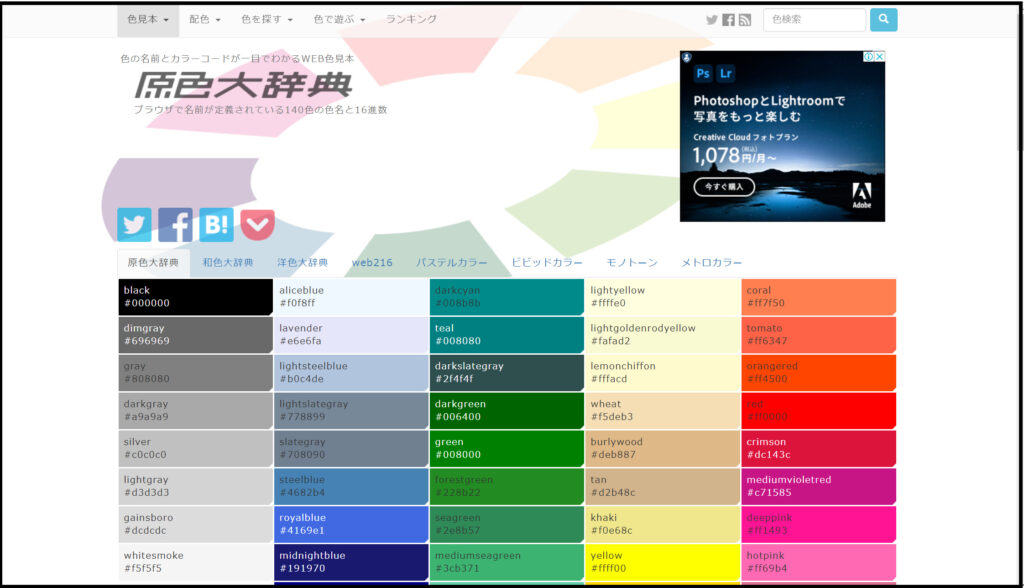Screen dimensions: 1024x588
Task: Select the steelblue #4682b4 swatch
Action: 351,487
